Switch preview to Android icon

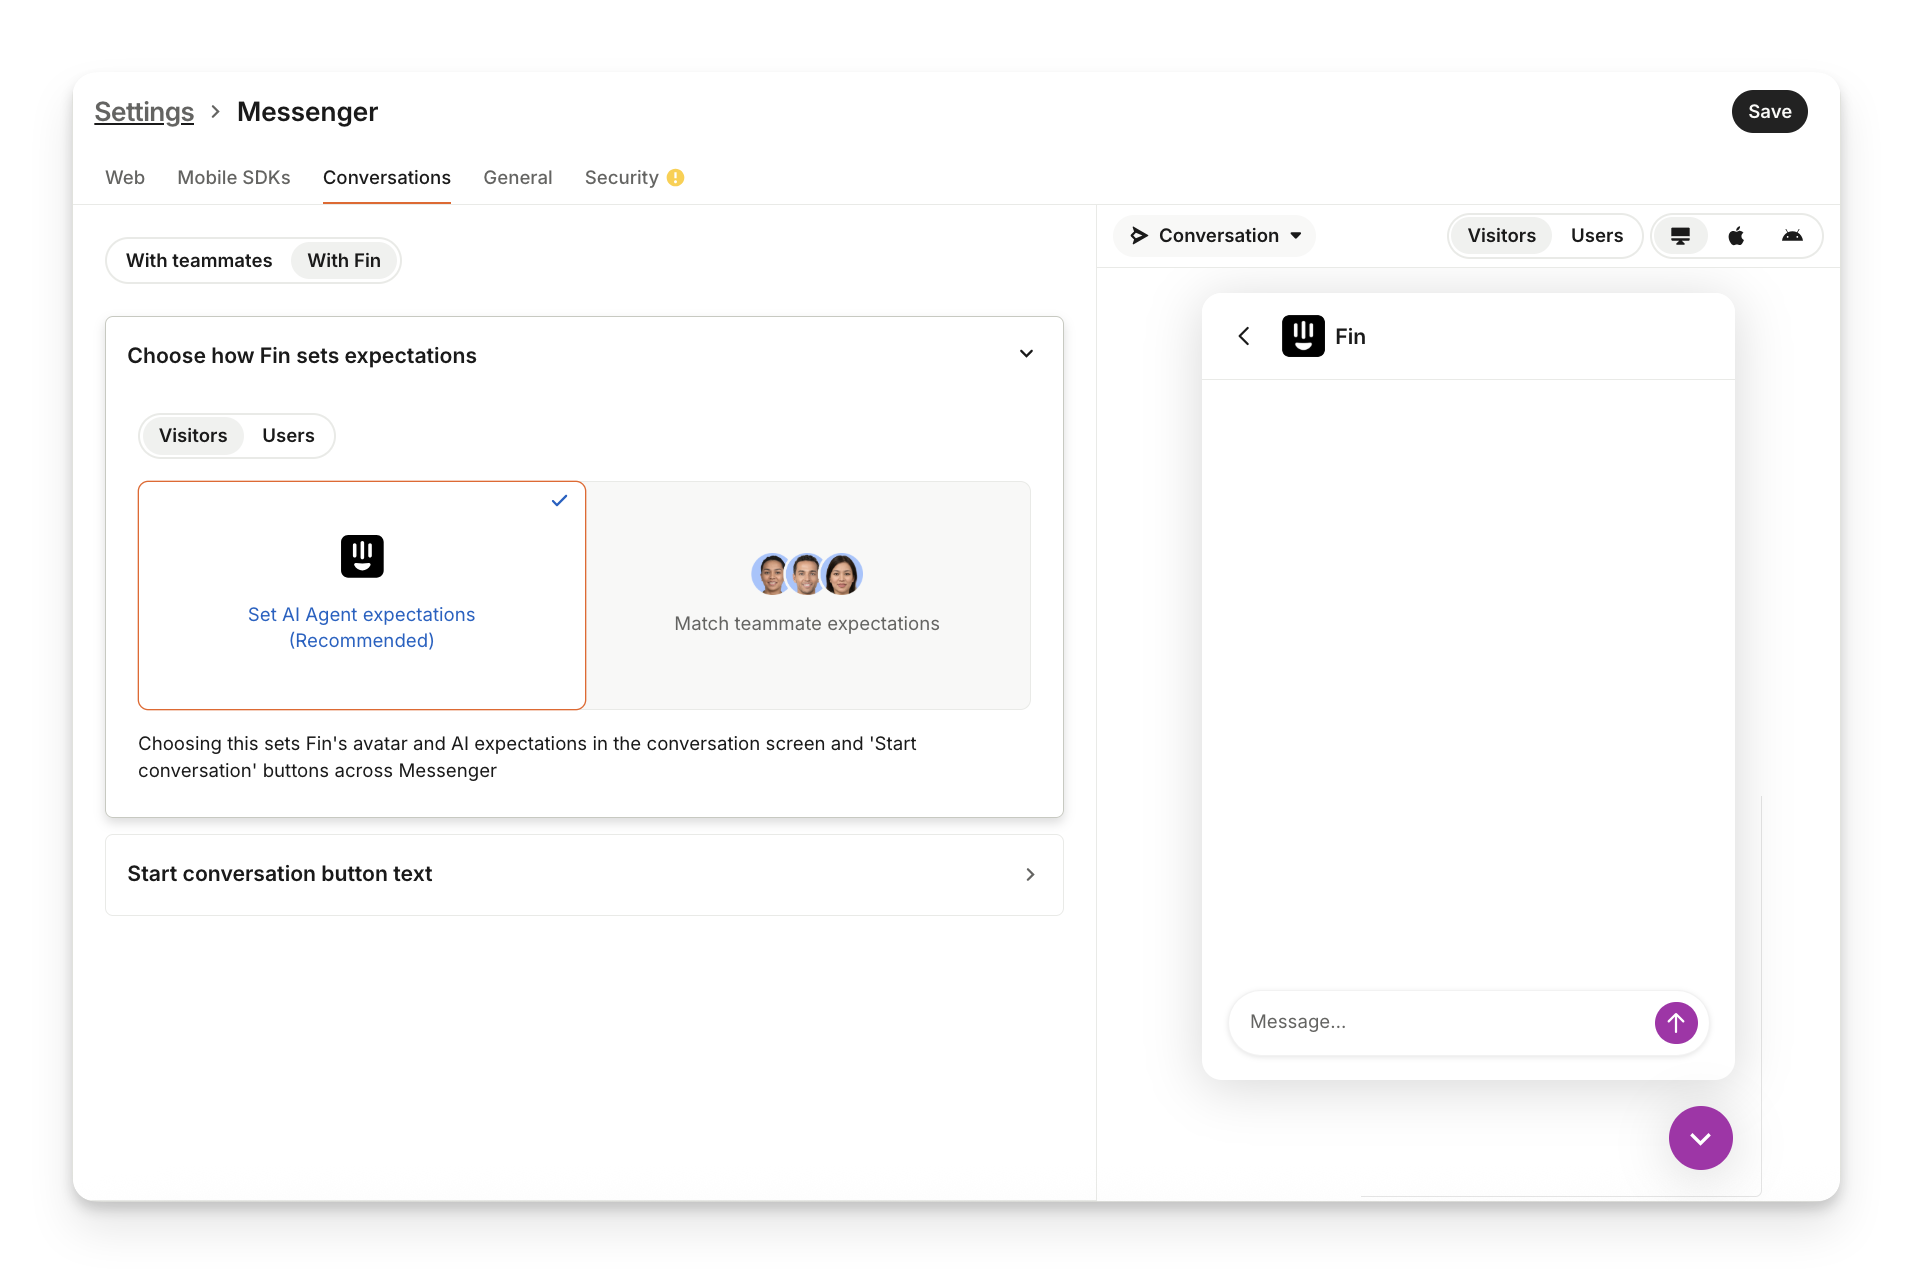click(x=1792, y=236)
